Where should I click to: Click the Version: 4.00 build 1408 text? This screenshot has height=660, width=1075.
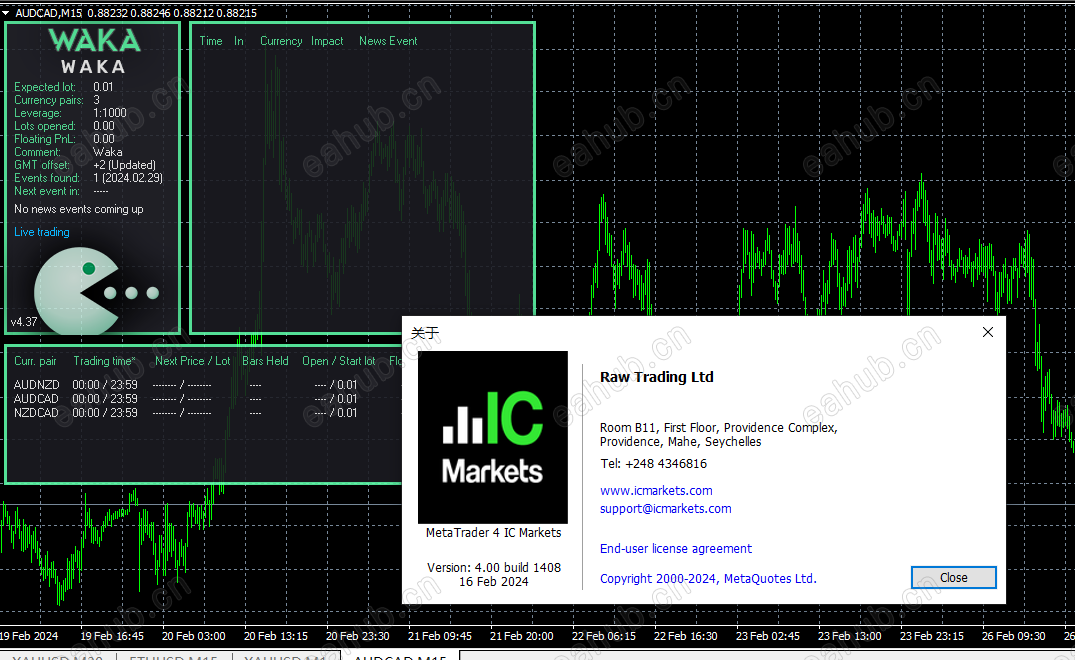point(494,567)
